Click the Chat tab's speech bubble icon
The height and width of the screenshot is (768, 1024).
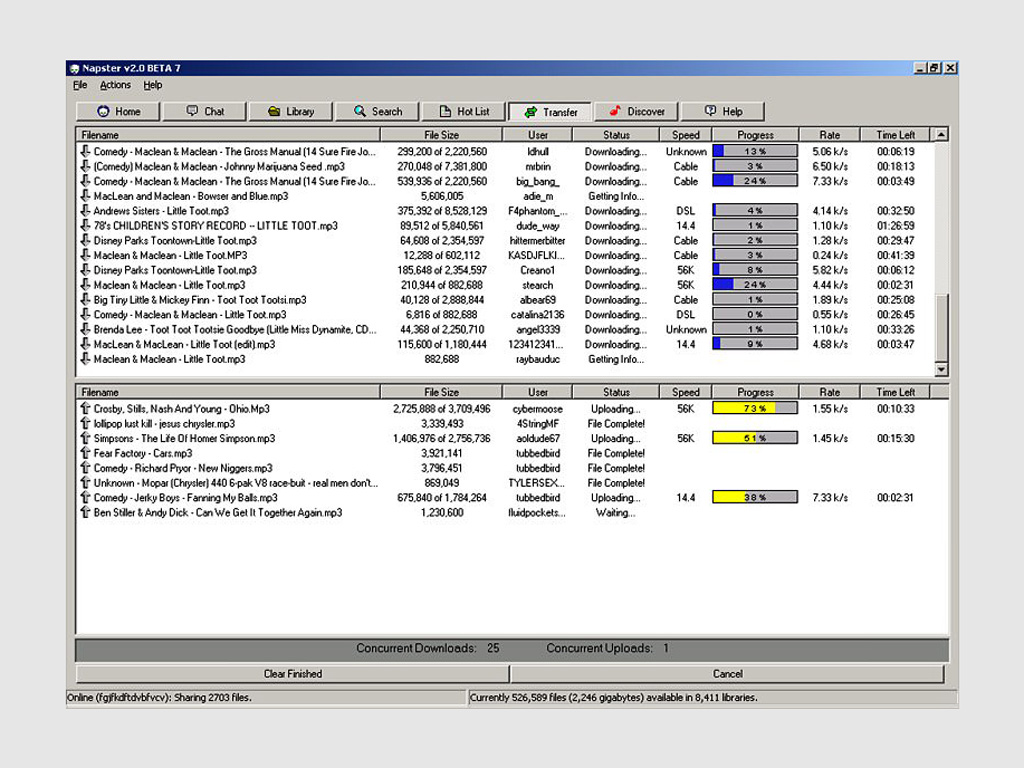192,111
